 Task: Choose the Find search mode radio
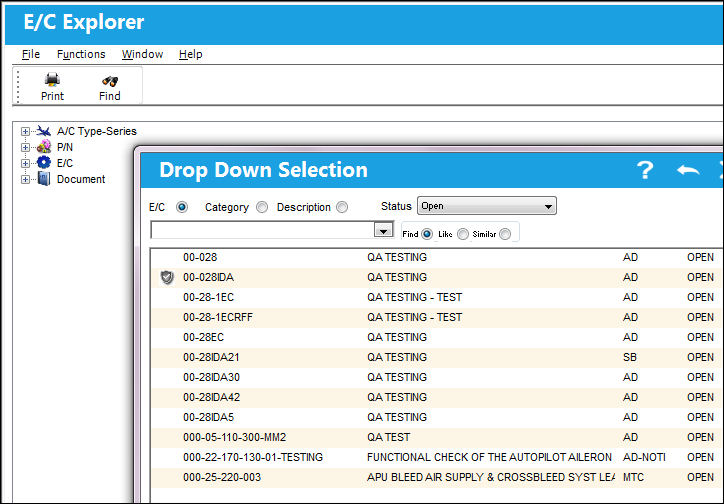(x=427, y=234)
